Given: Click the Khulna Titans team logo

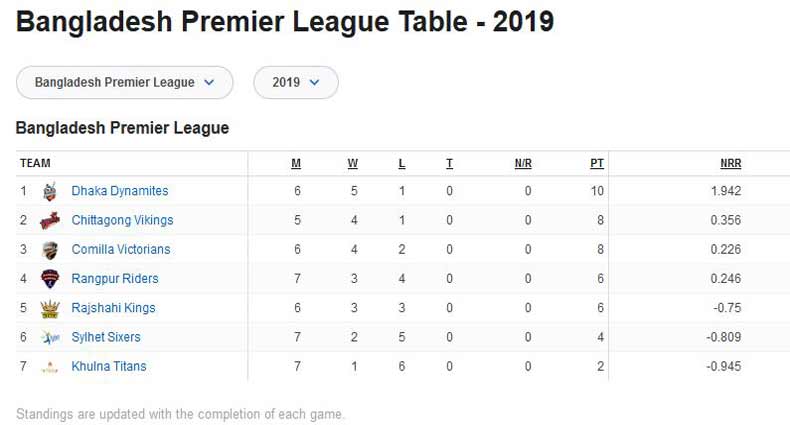Looking at the screenshot, I should (49, 367).
